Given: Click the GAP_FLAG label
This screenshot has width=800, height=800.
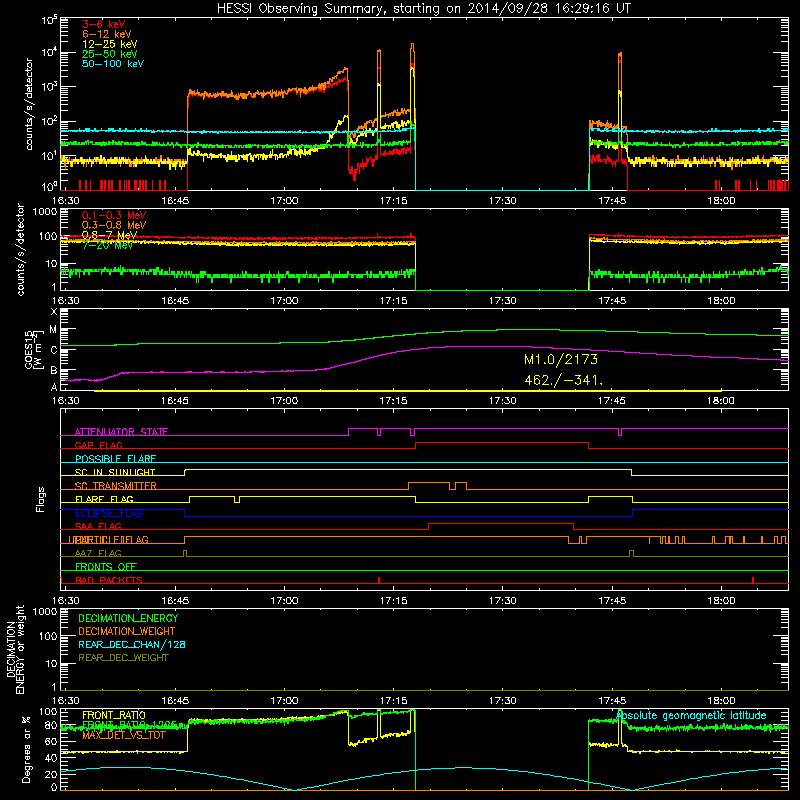Looking at the screenshot, I should click(x=98, y=445).
